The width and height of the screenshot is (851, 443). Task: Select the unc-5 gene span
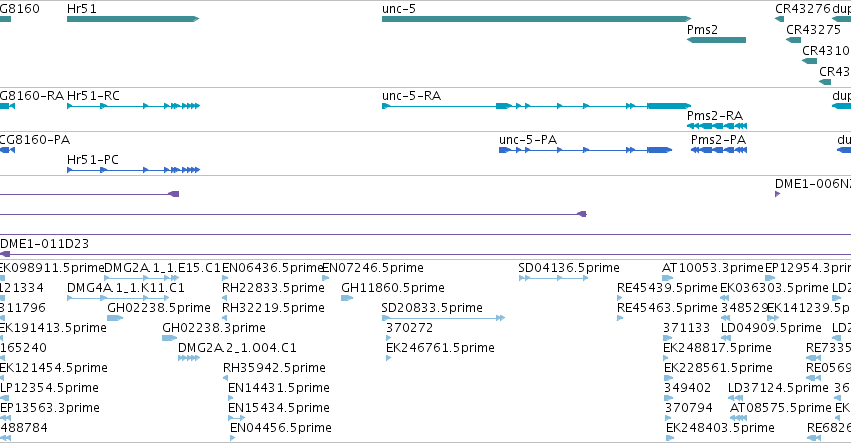[x=536, y=19]
